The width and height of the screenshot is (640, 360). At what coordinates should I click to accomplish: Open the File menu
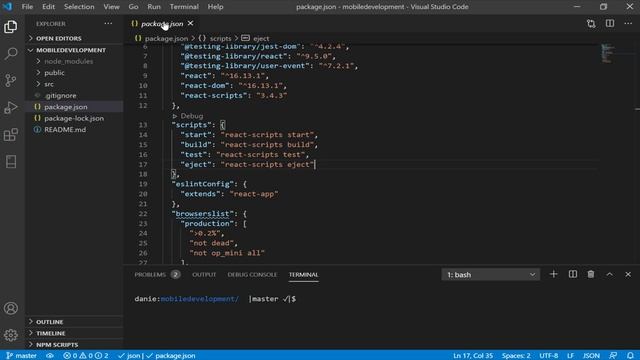[27, 7]
